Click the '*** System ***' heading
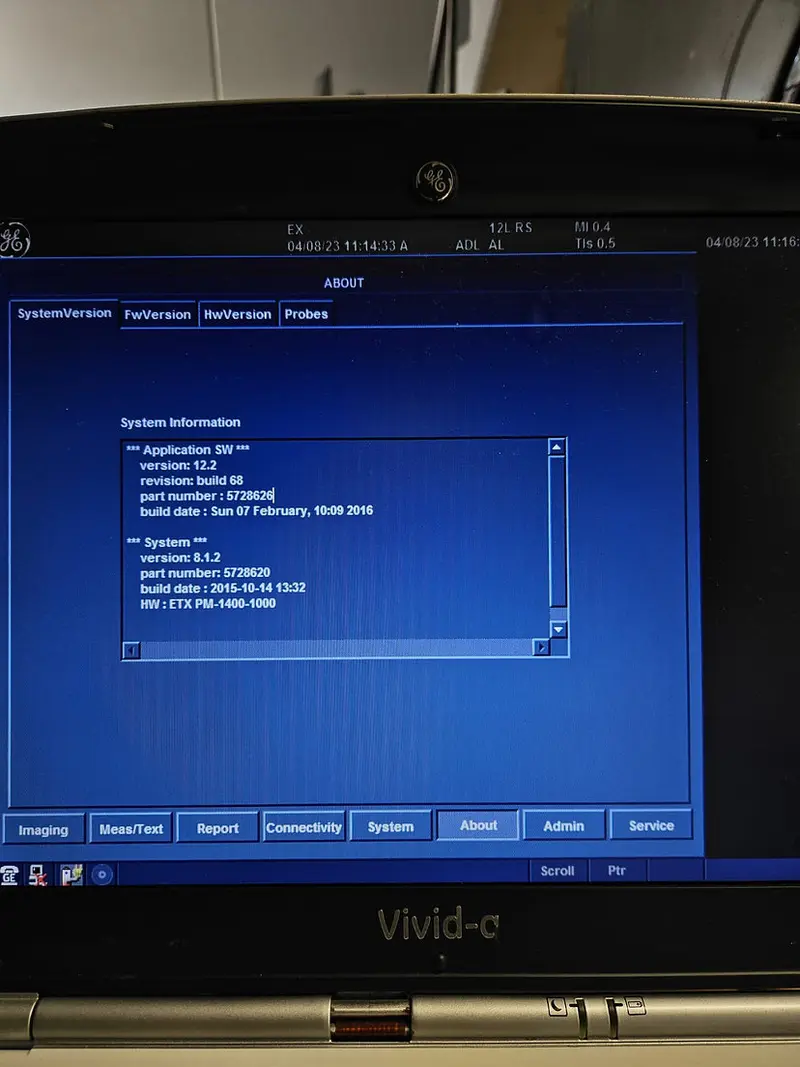The image size is (800, 1067). (x=167, y=542)
